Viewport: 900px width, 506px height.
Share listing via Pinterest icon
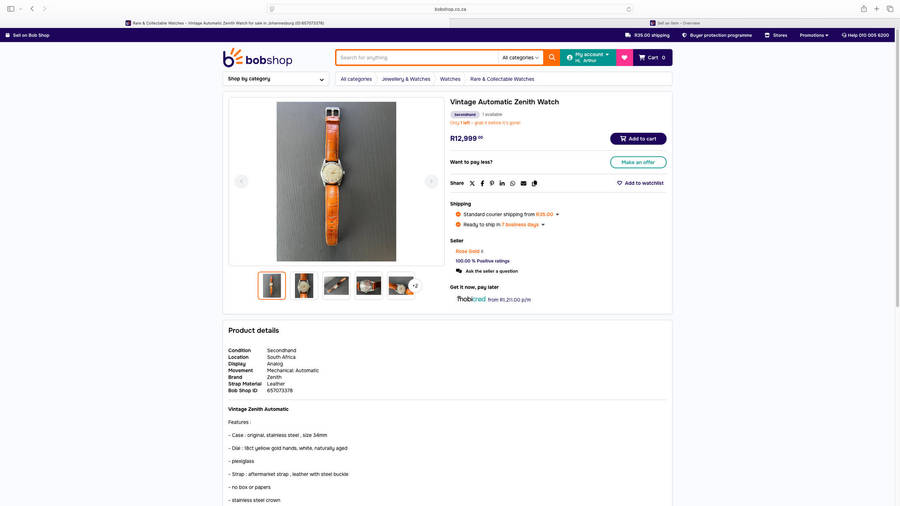coord(492,184)
